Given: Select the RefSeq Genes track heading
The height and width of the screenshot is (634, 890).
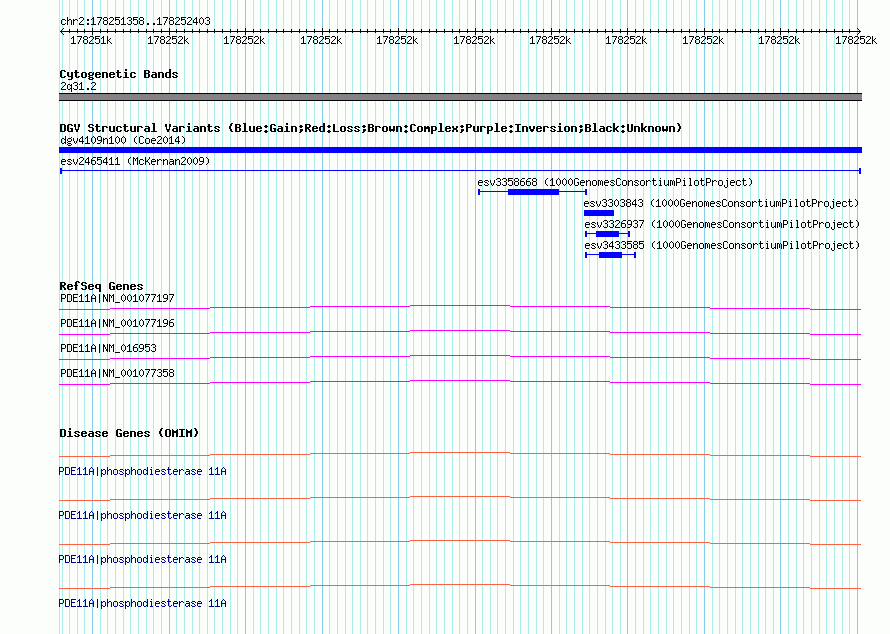Looking at the screenshot, I should pyautogui.click(x=102, y=286).
